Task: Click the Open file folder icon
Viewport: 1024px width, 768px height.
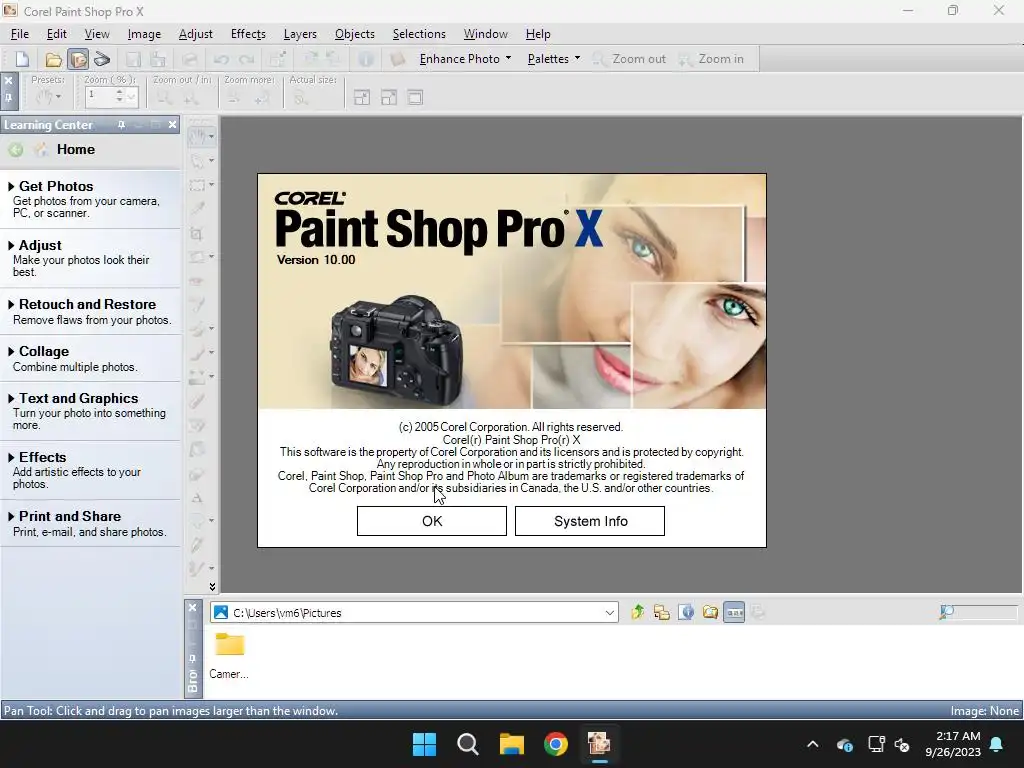Action: point(53,59)
